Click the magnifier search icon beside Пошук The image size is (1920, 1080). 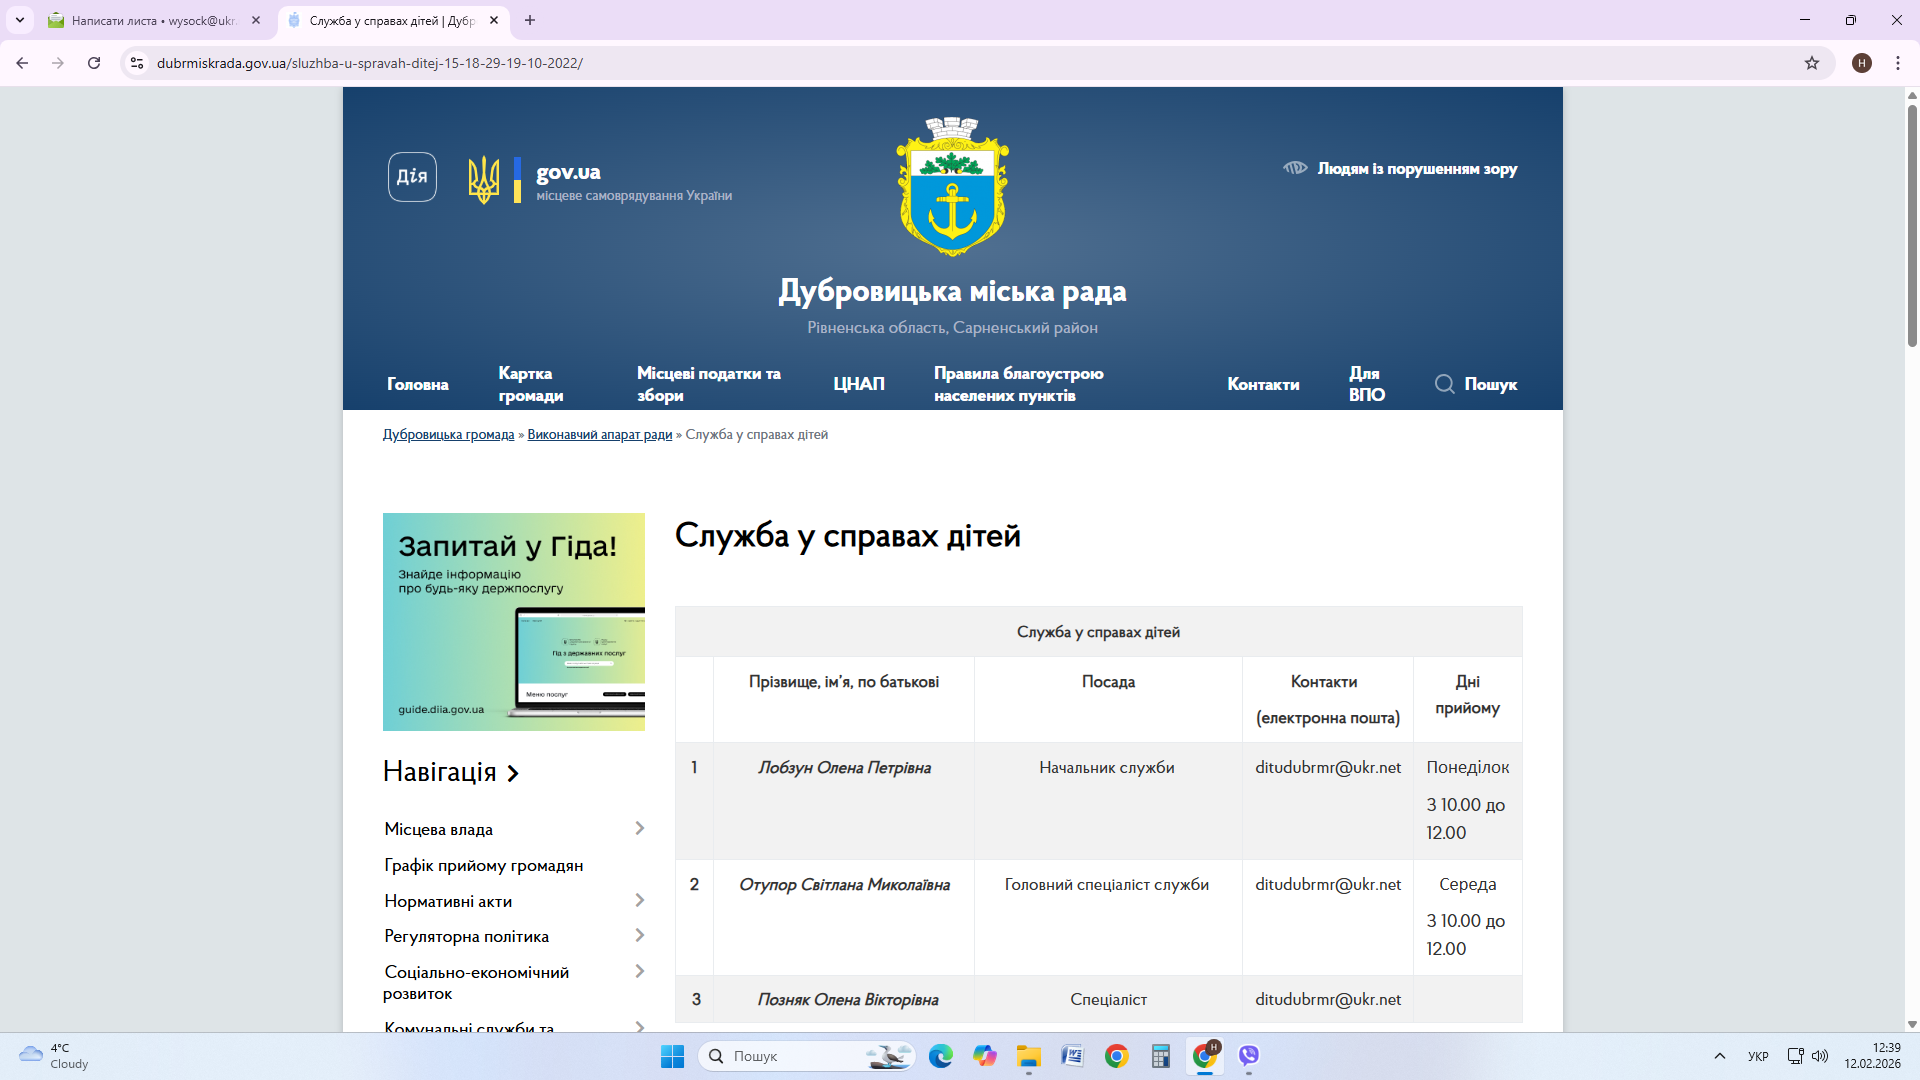point(1444,384)
